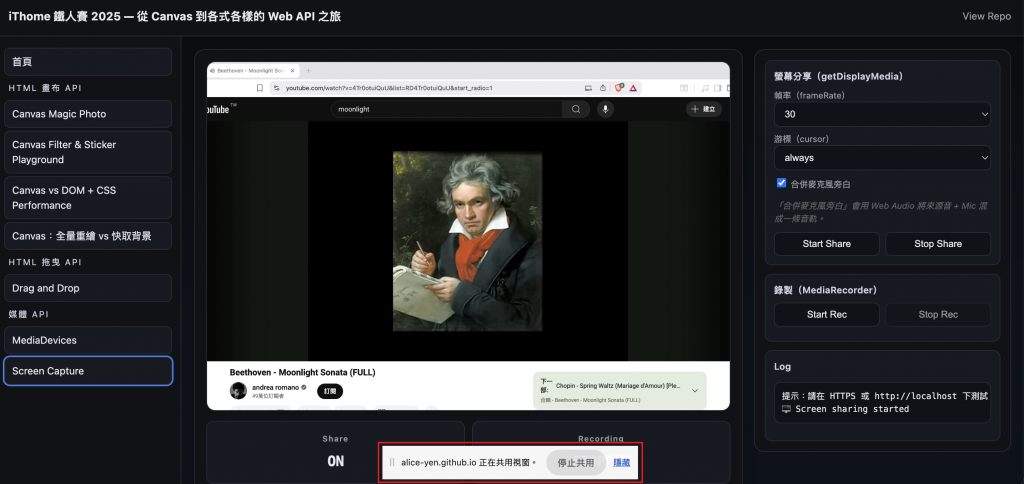Click the bookmark icon left of the URL bar
1024x484 pixels.
[259, 88]
